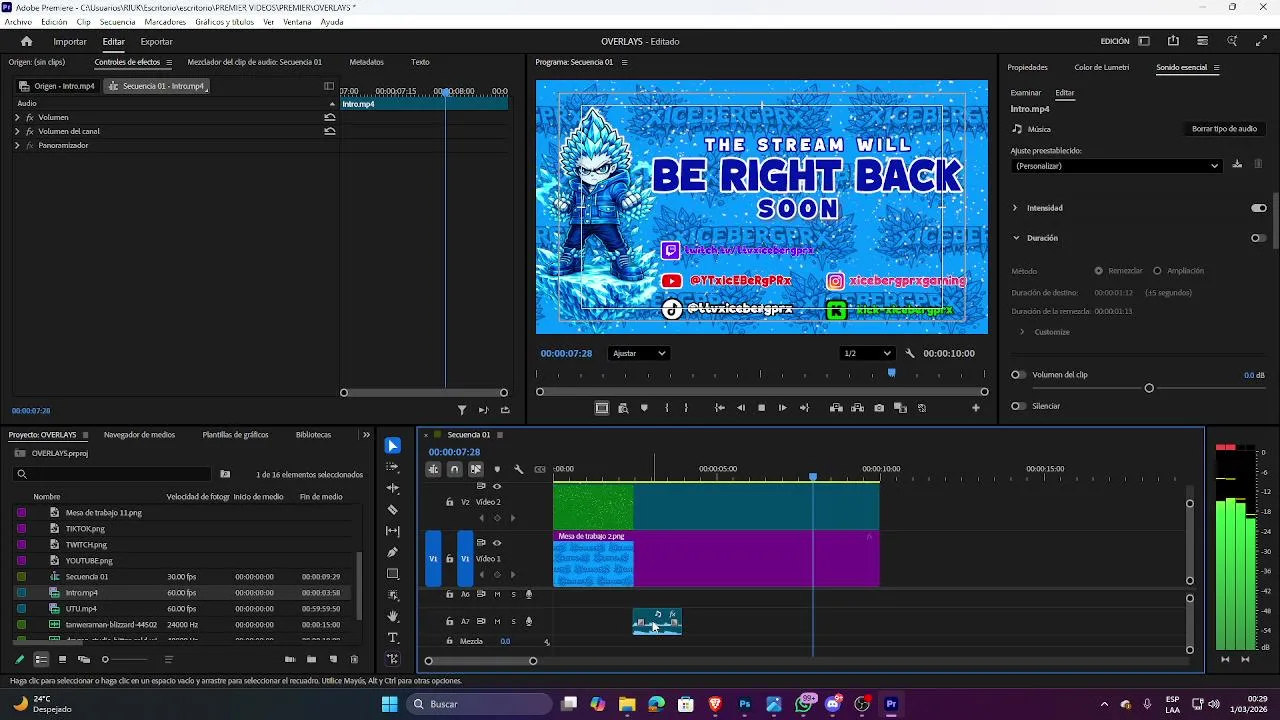
Task: Open the filter funnel in Effect Controls
Action: coord(462,410)
